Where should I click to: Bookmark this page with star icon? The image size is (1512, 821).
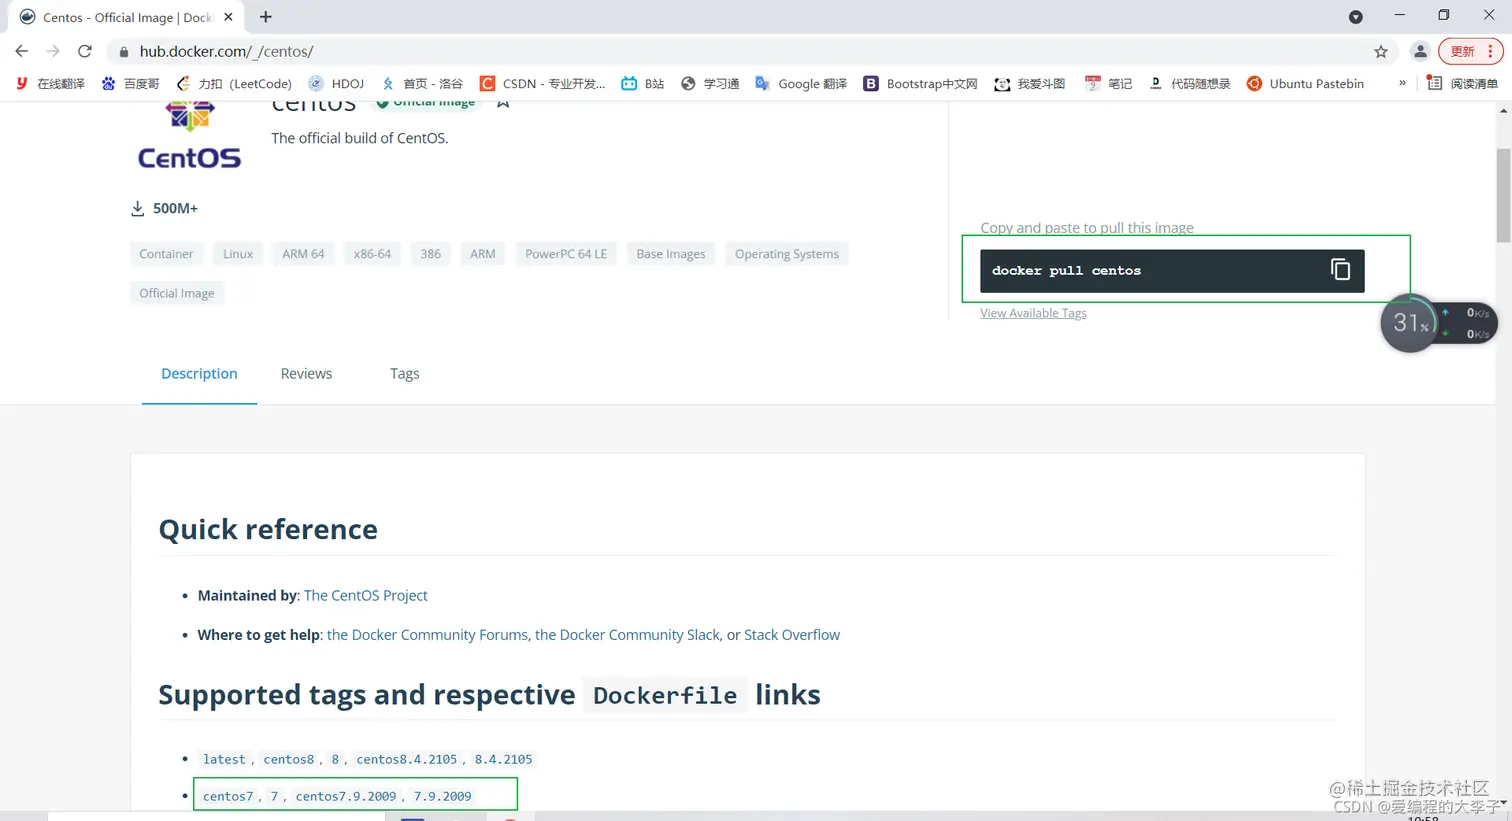pos(1381,51)
